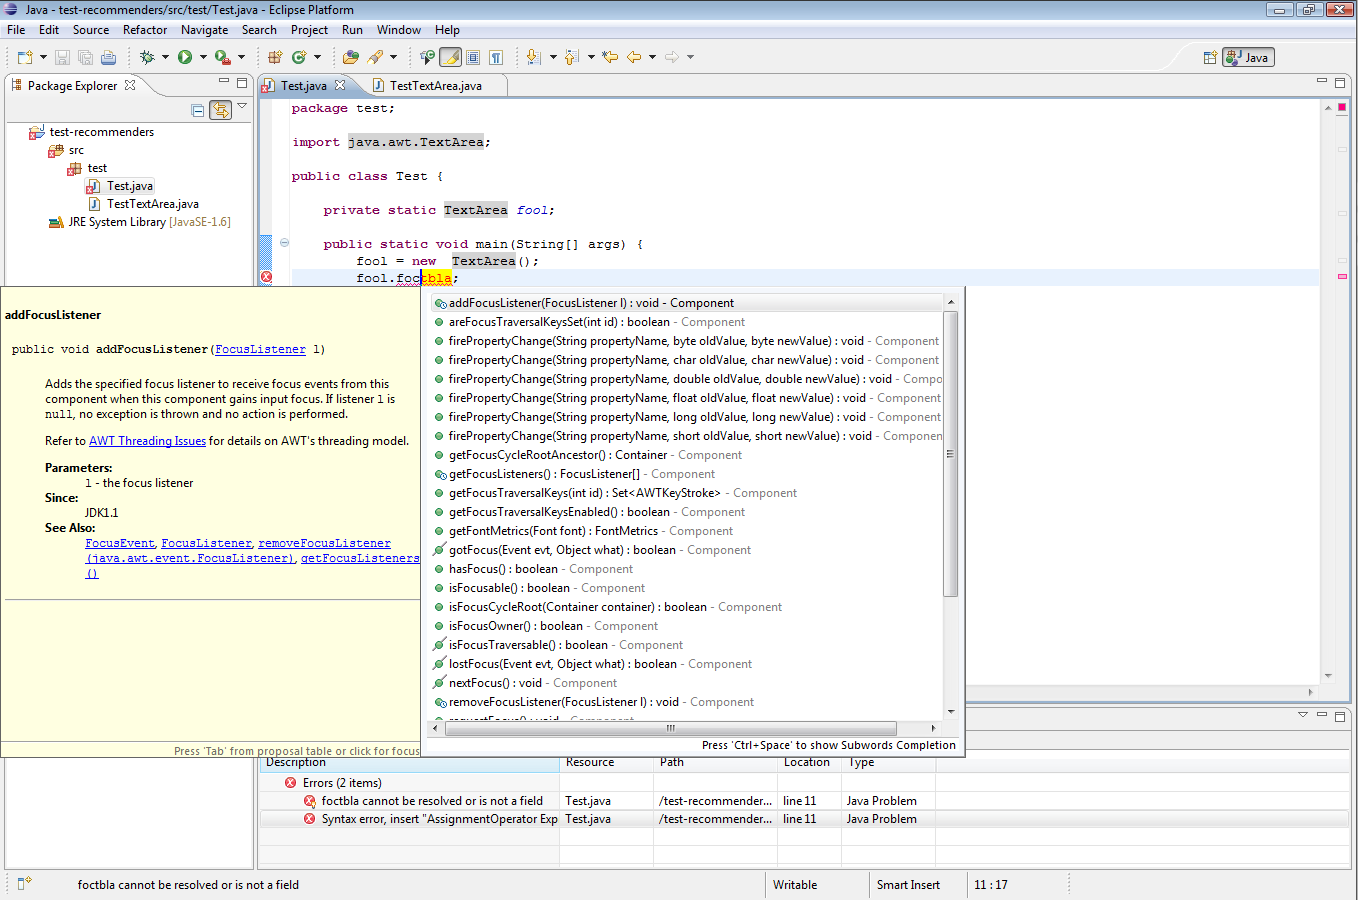
Task: Open the Source menu
Action: [x=91, y=30]
